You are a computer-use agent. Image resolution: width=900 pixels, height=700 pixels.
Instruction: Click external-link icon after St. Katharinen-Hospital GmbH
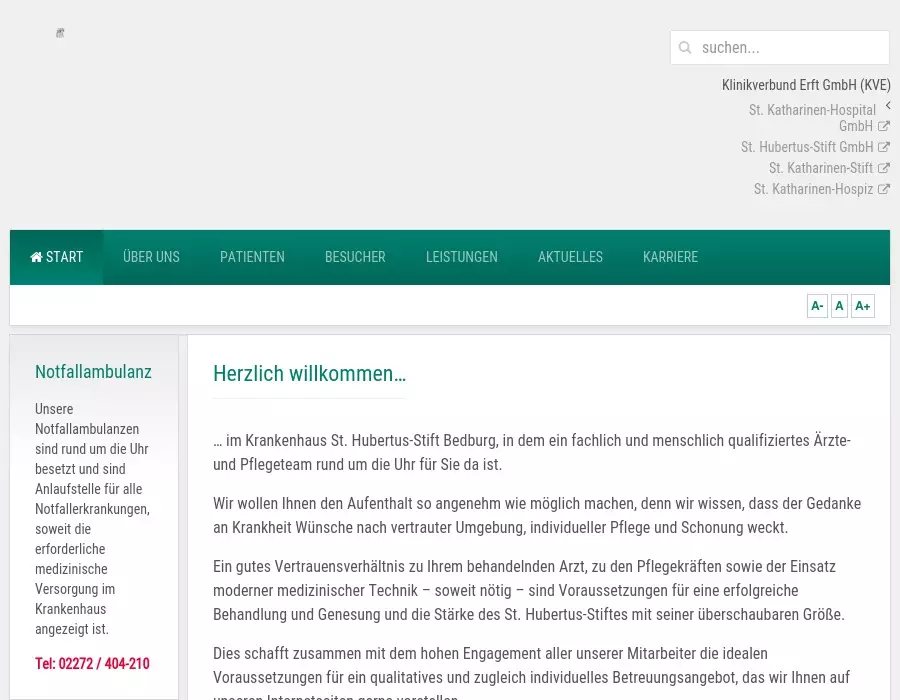(x=884, y=126)
